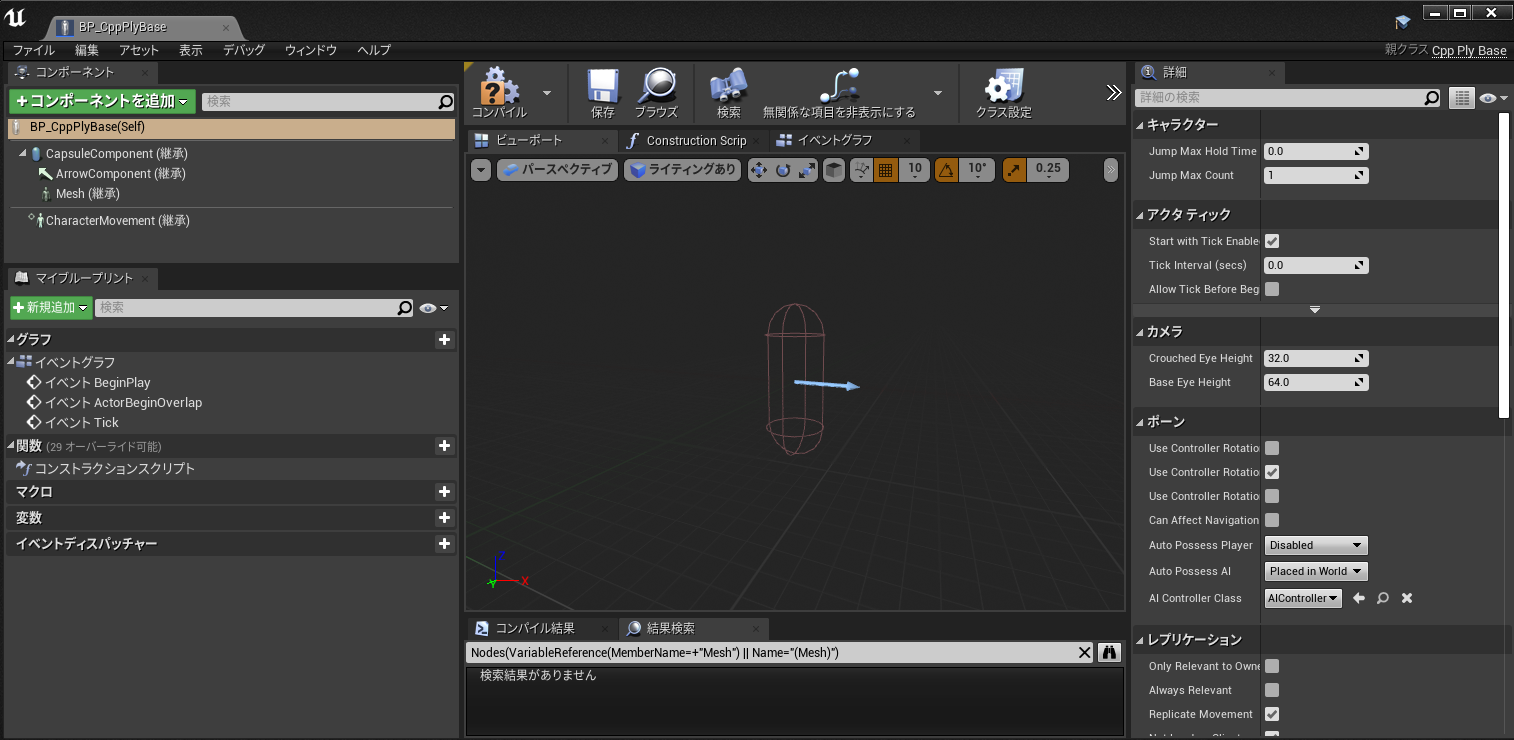Add a new function with plus icon in 関数 row
This screenshot has height=740, width=1514.
coord(445,446)
